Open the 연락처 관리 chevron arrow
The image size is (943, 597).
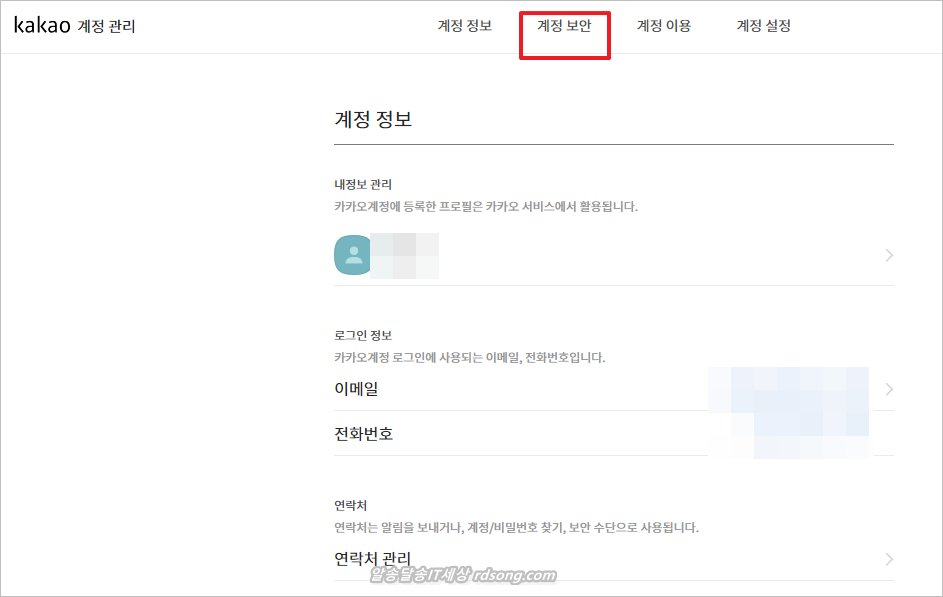tap(888, 558)
